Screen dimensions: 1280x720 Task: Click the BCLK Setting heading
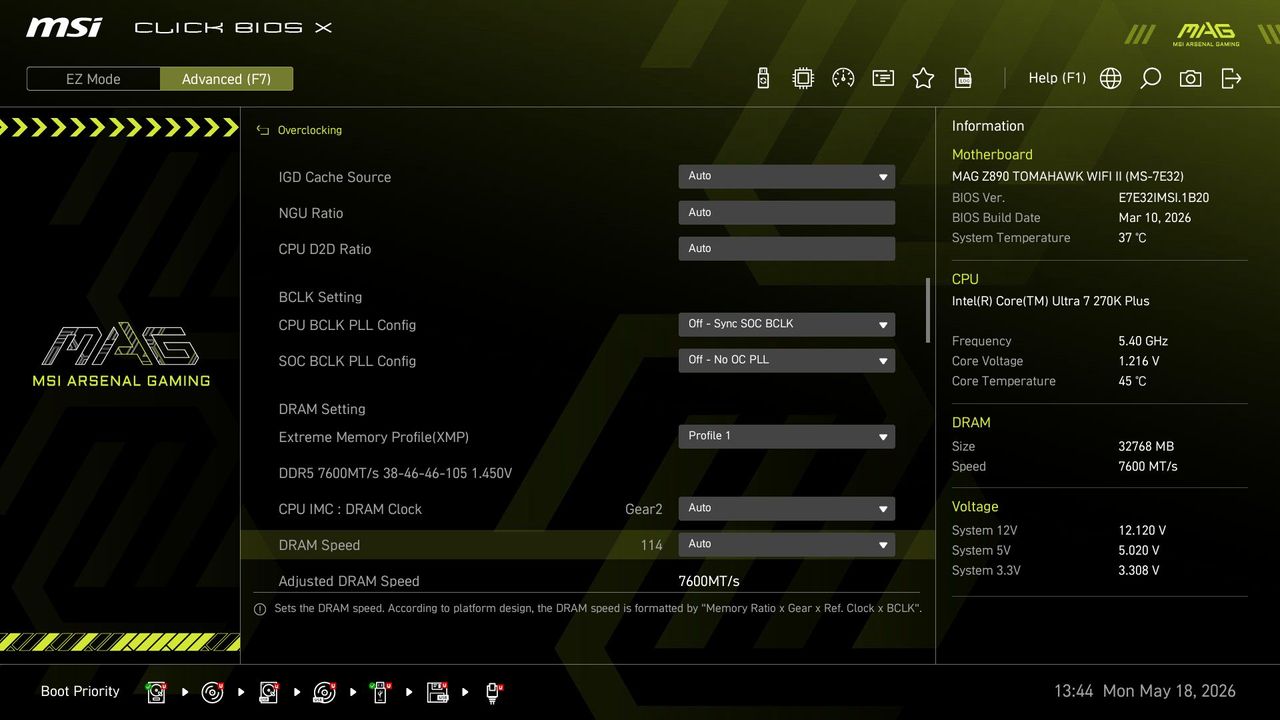point(320,297)
